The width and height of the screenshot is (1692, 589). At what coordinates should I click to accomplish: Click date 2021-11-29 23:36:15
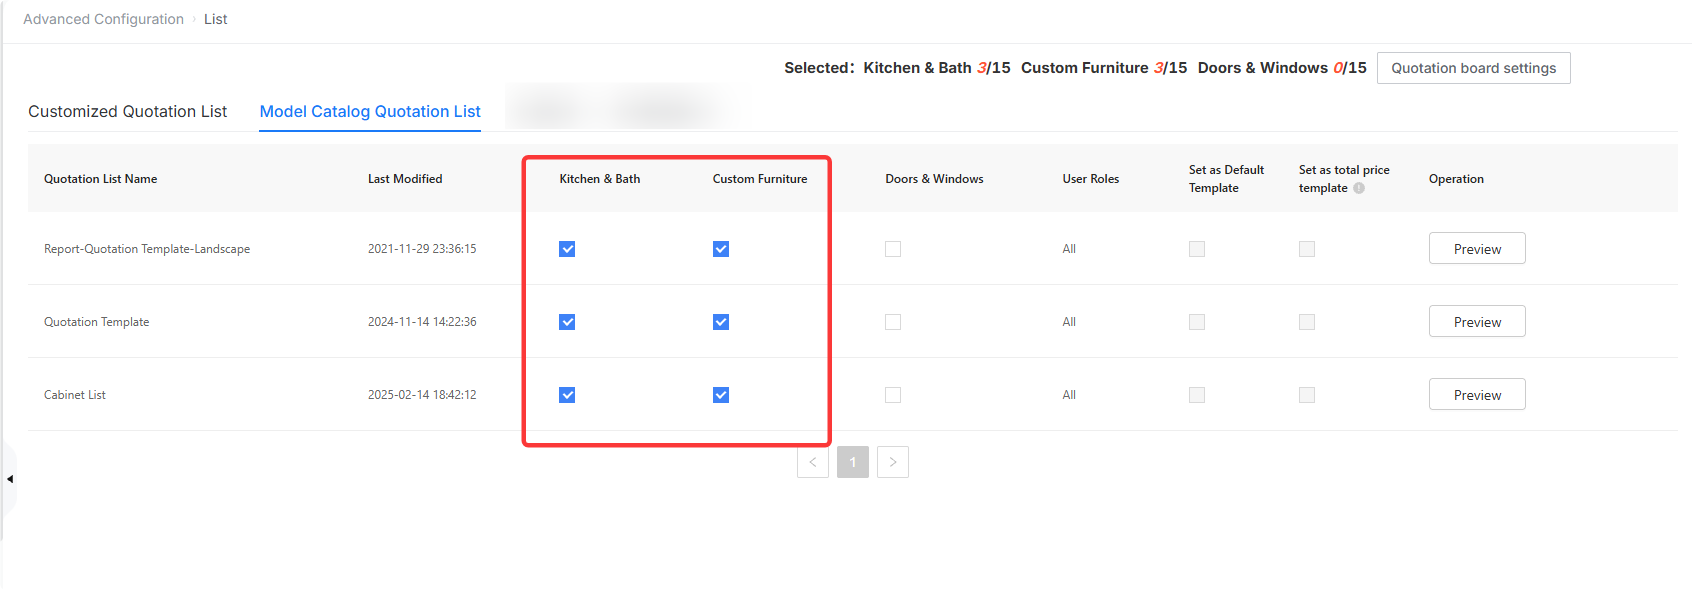coord(422,249)
